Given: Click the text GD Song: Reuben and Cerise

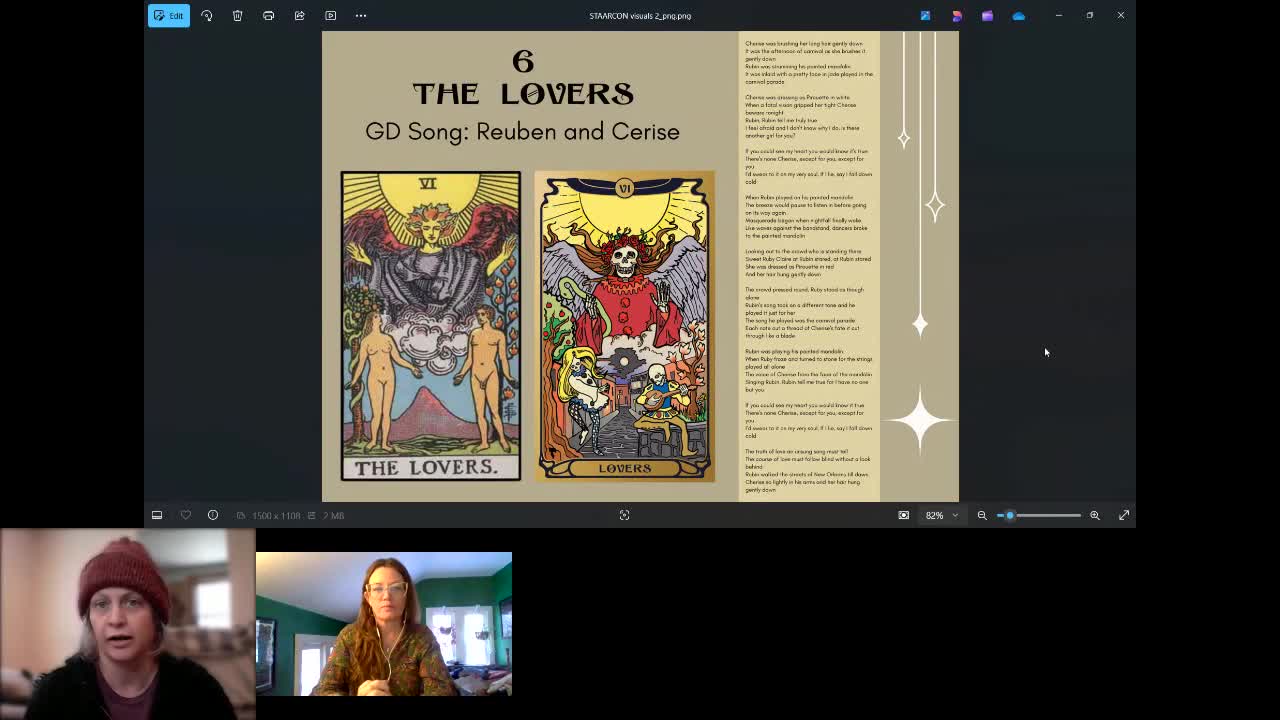Looking at the screenshot, I should (x=522, y=131).
